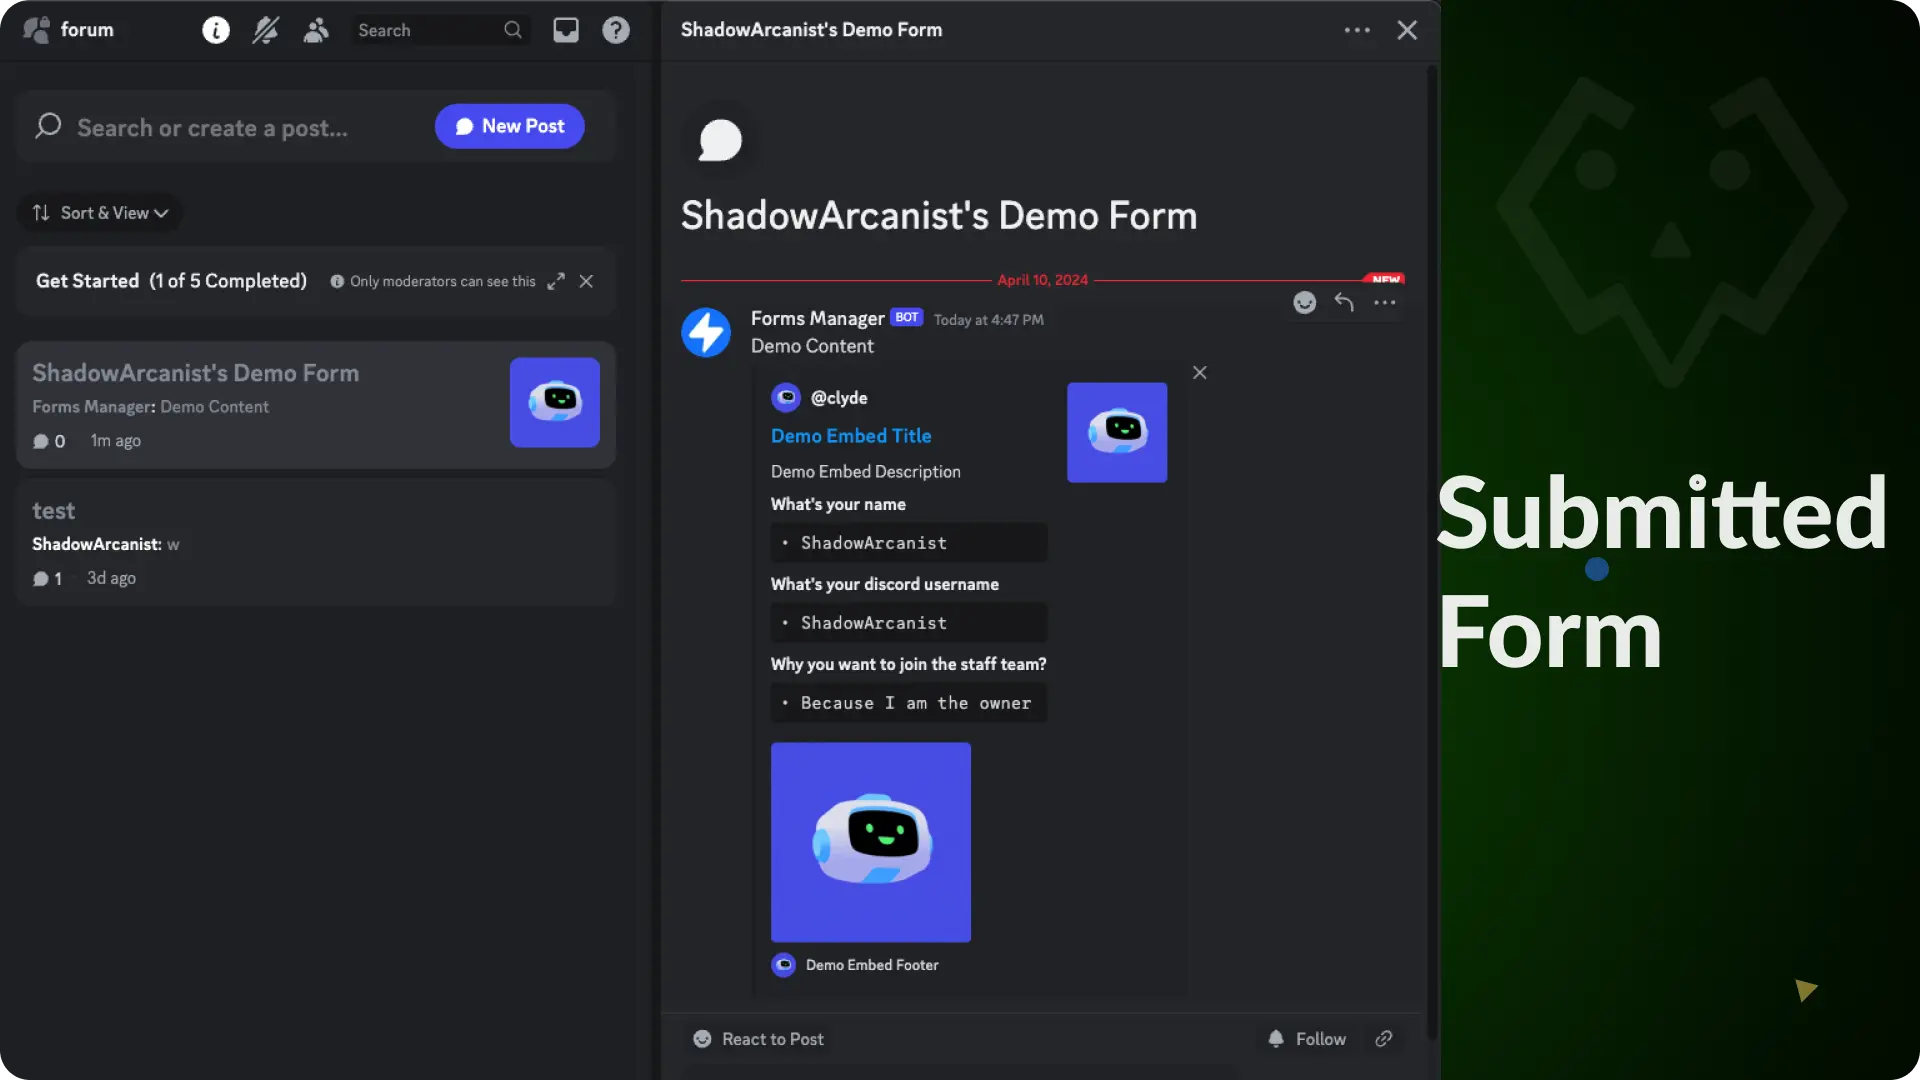The height and width of the screenshot is (1080, 1920).
Task: Click the 'Because I am the owner' answer
Action: 909,703
